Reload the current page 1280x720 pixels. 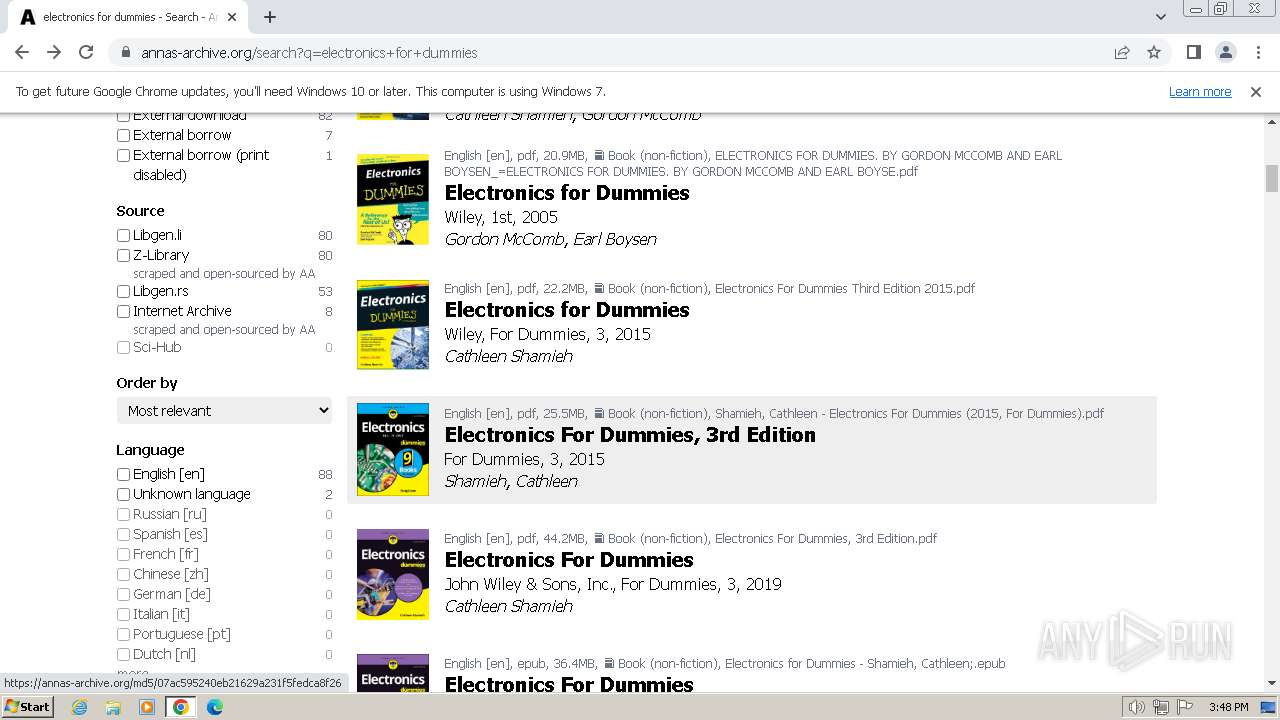coord(86,52)
